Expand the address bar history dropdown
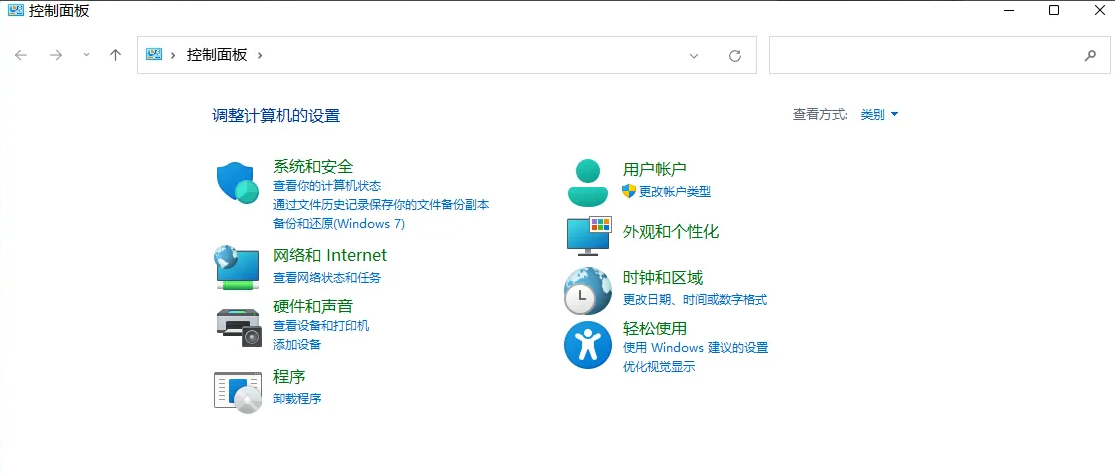Screen dimensions: 1115x476 tap(694, 55)
